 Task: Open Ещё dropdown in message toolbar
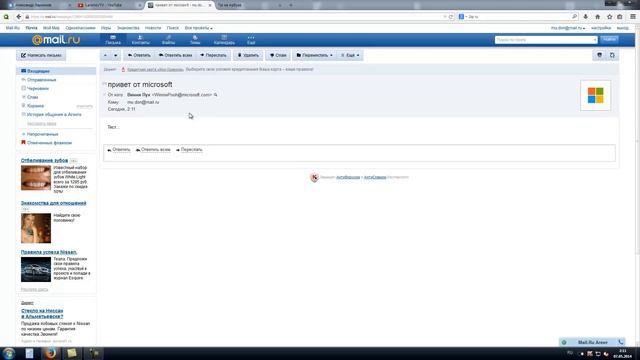pos(350,55)
